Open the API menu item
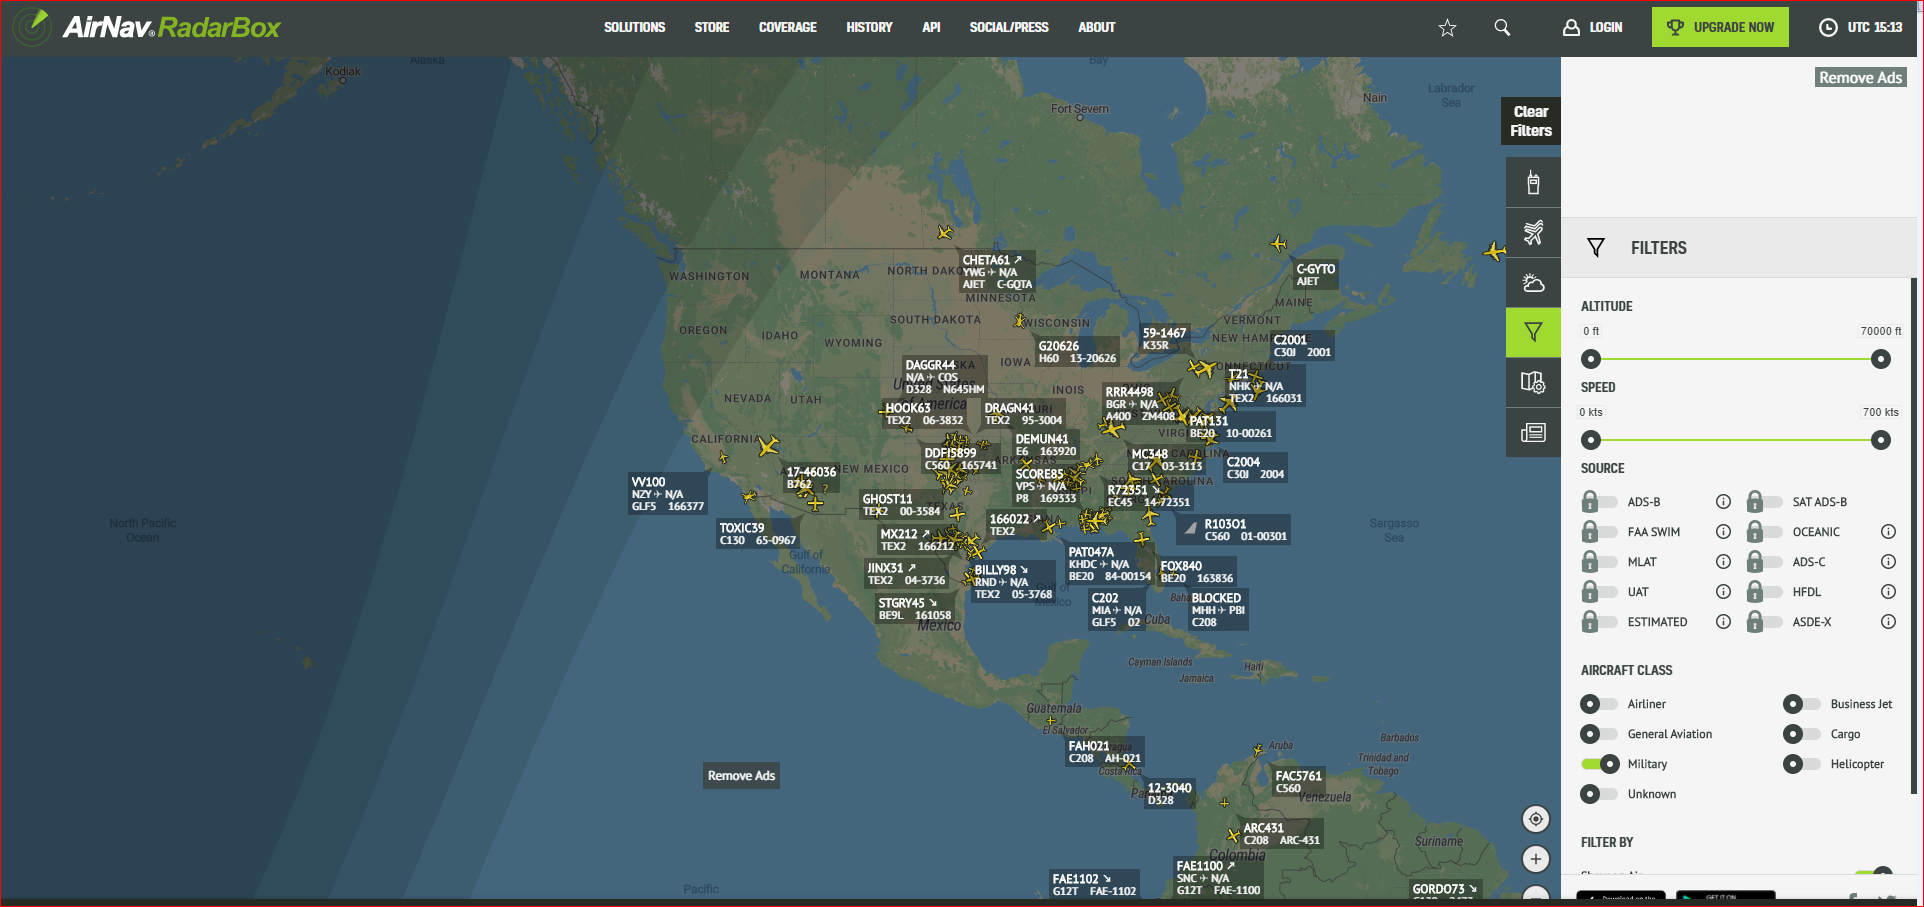 click(x=931, y=28)
